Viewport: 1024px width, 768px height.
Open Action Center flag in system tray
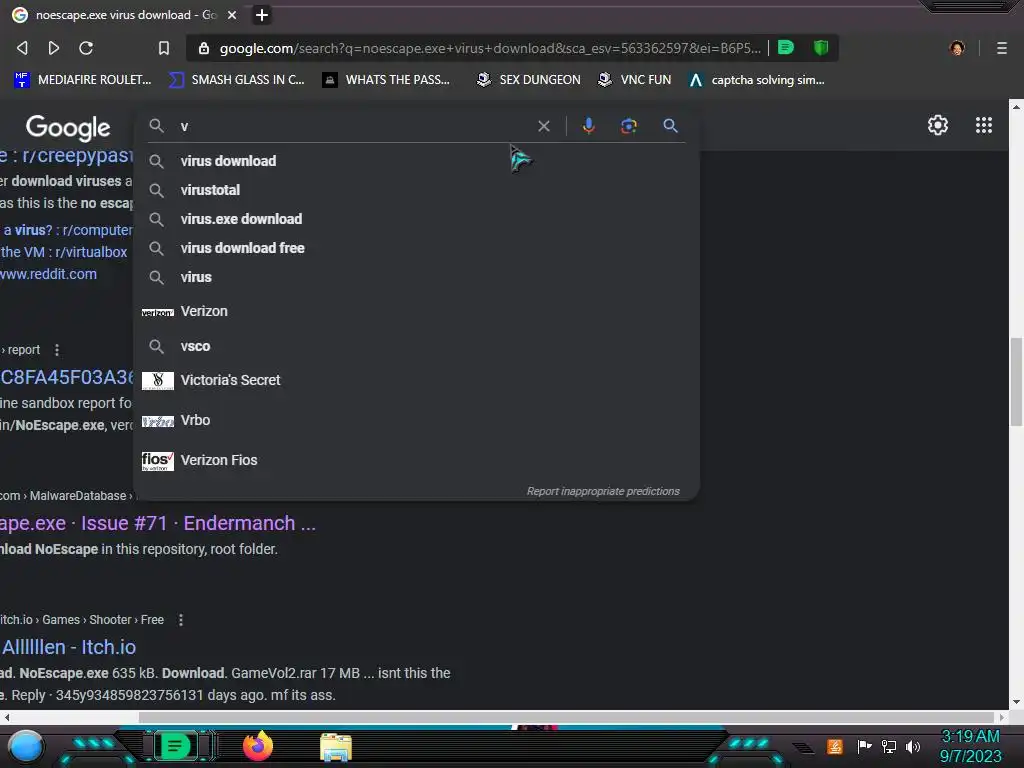click(864, 746)
